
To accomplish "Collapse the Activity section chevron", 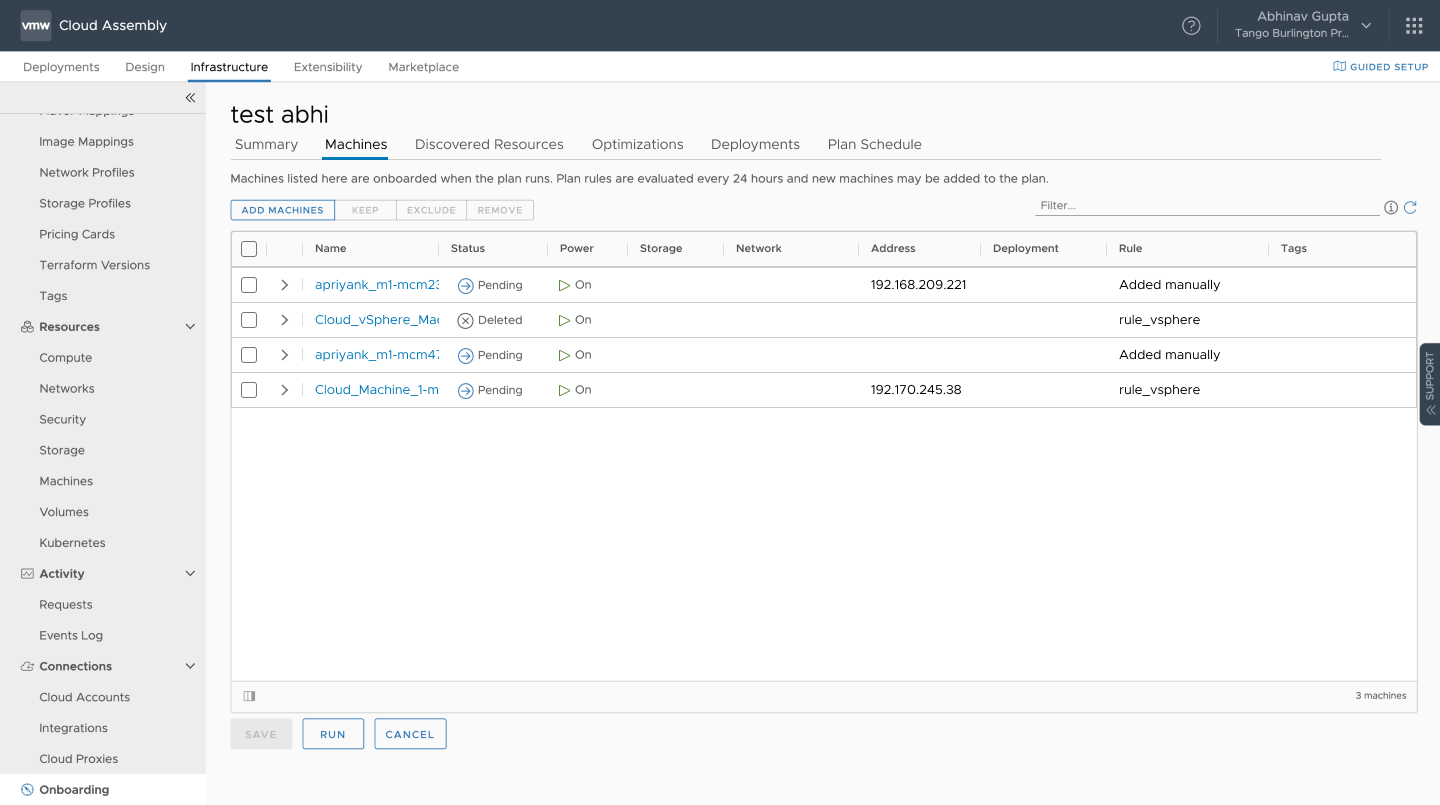I will [190, 574].
